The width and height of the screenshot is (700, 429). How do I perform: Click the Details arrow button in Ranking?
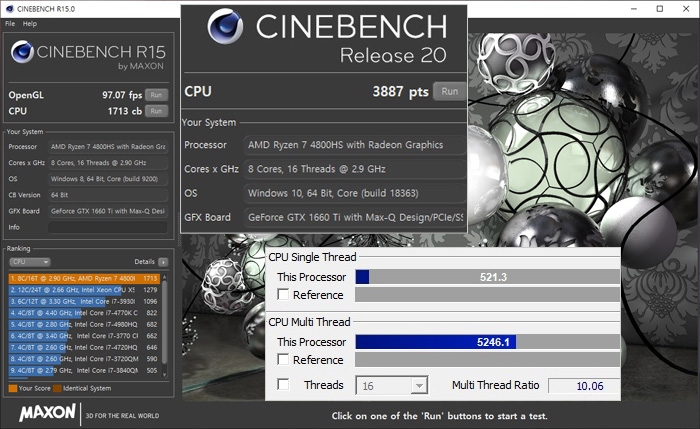click(x=163, y=262)
